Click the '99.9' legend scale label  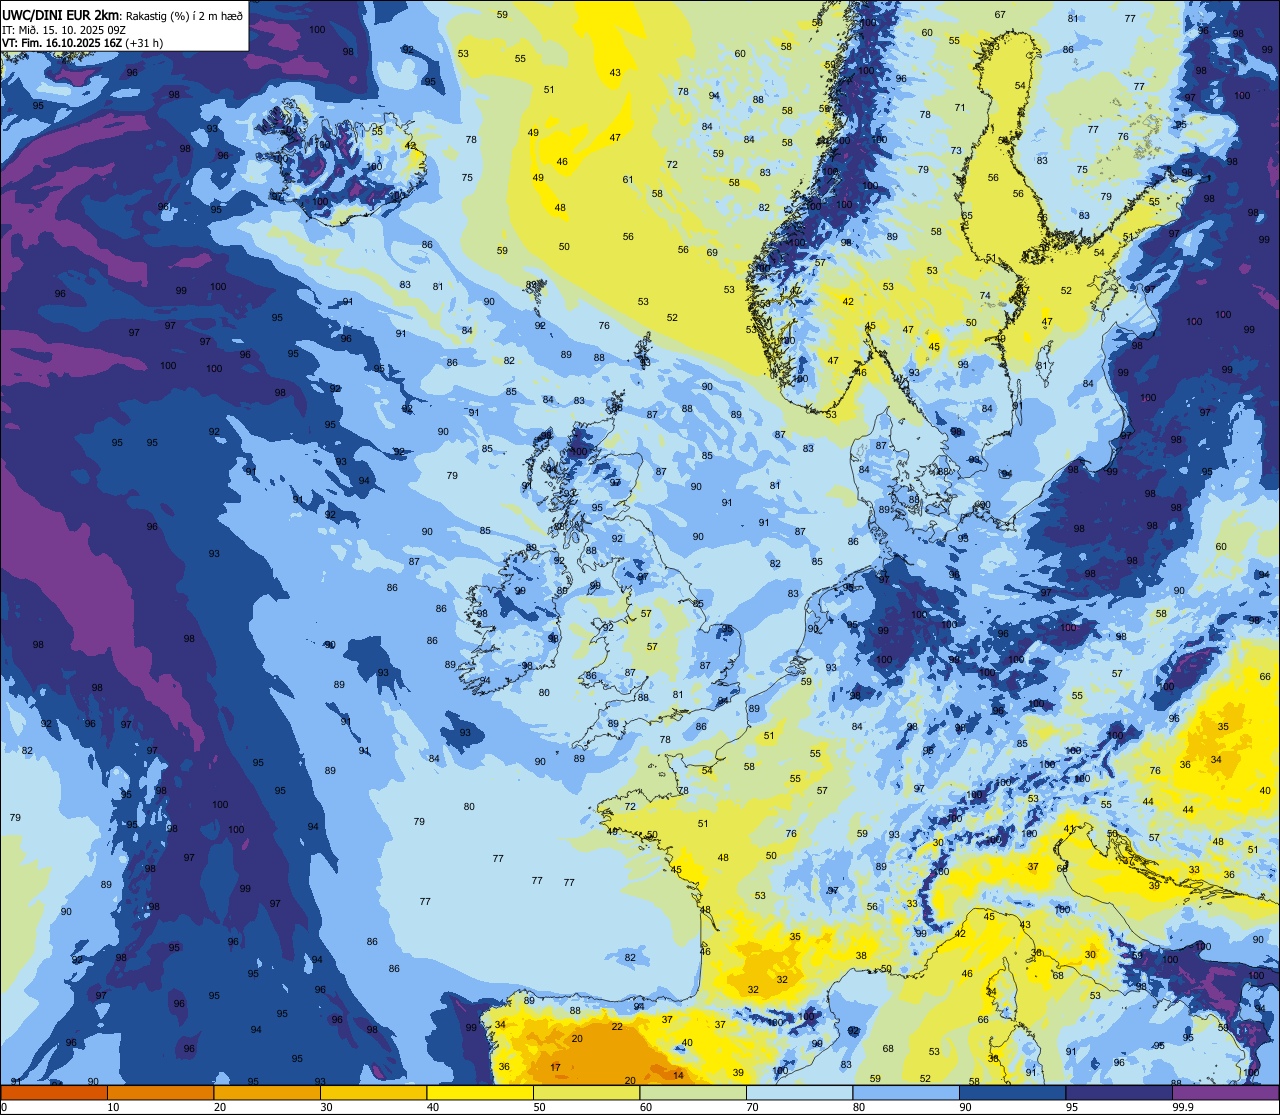tap(1184, 1107)
